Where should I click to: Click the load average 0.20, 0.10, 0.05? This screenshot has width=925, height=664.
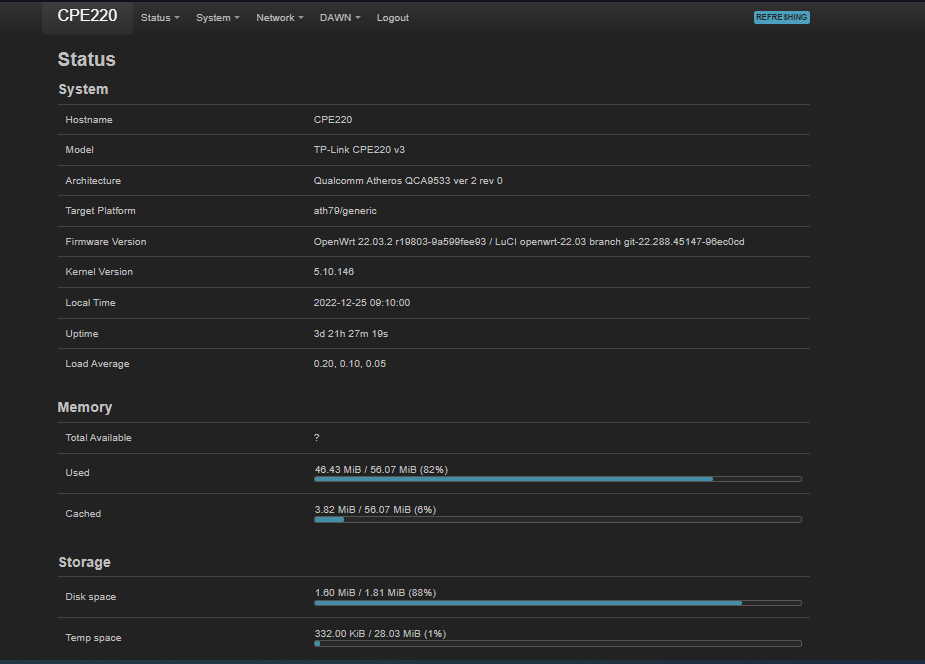[x=350, y=364]
